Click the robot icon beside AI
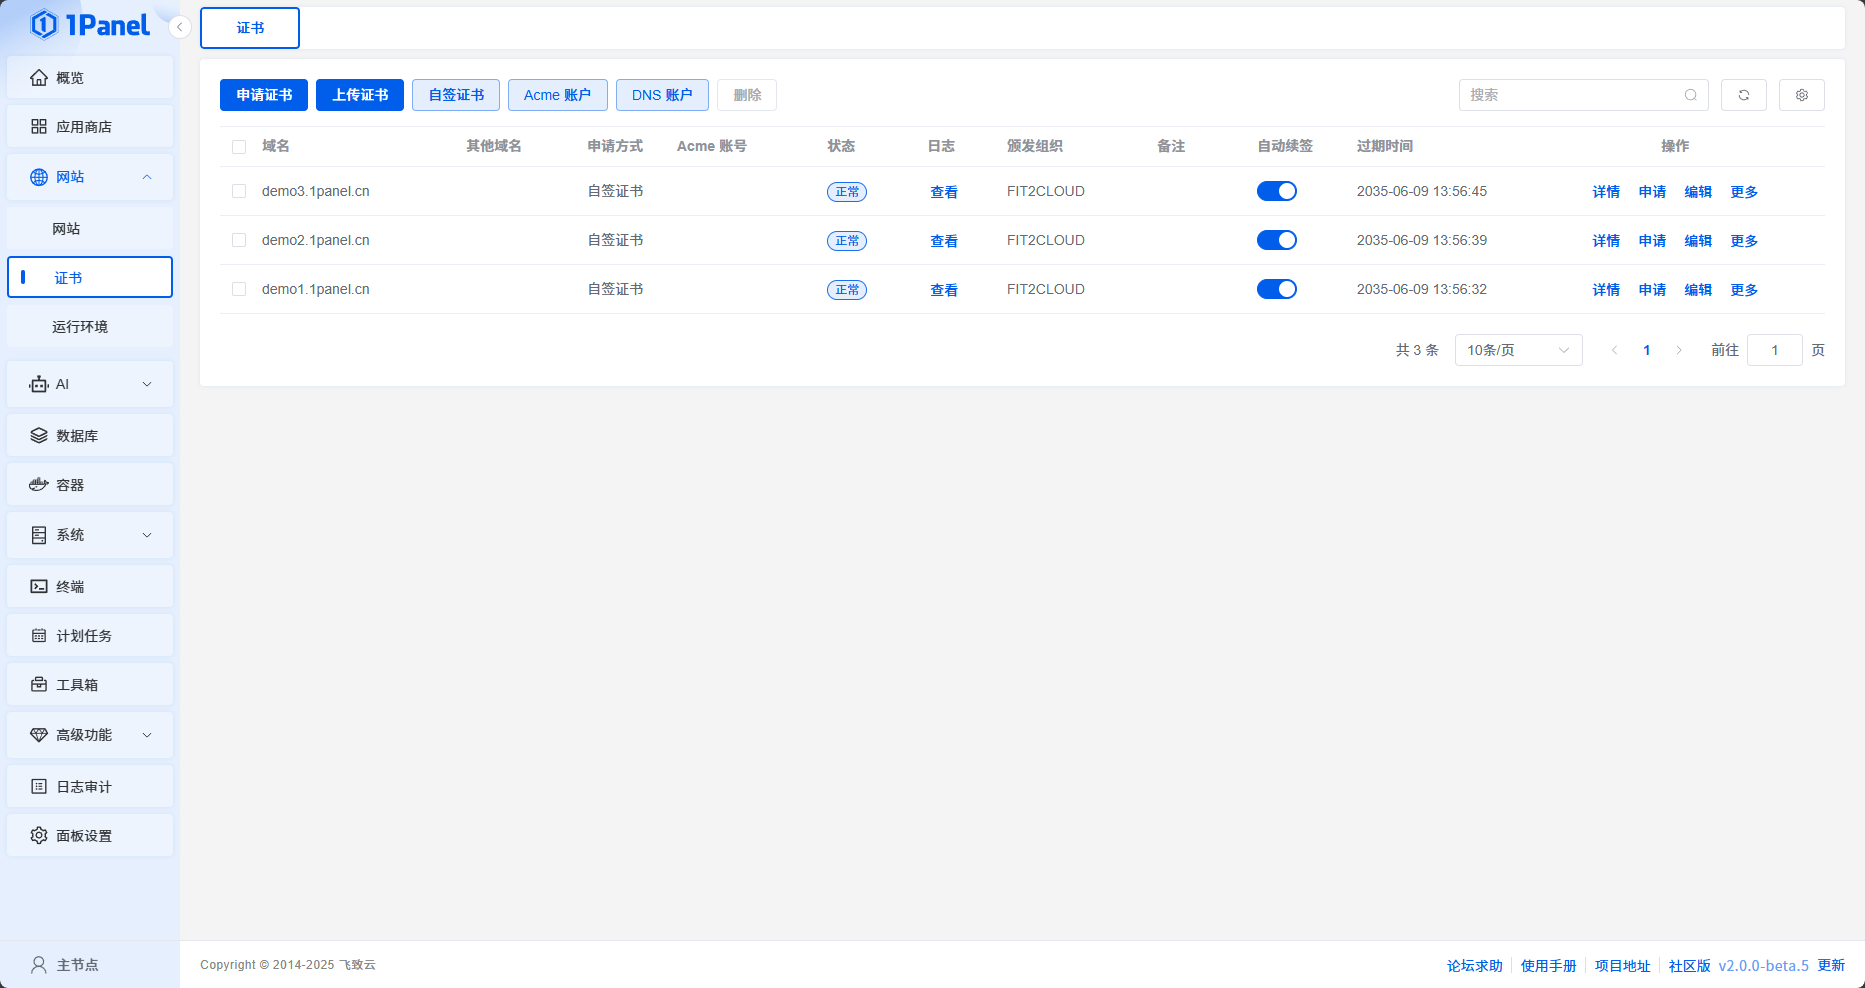 (39, 384)
